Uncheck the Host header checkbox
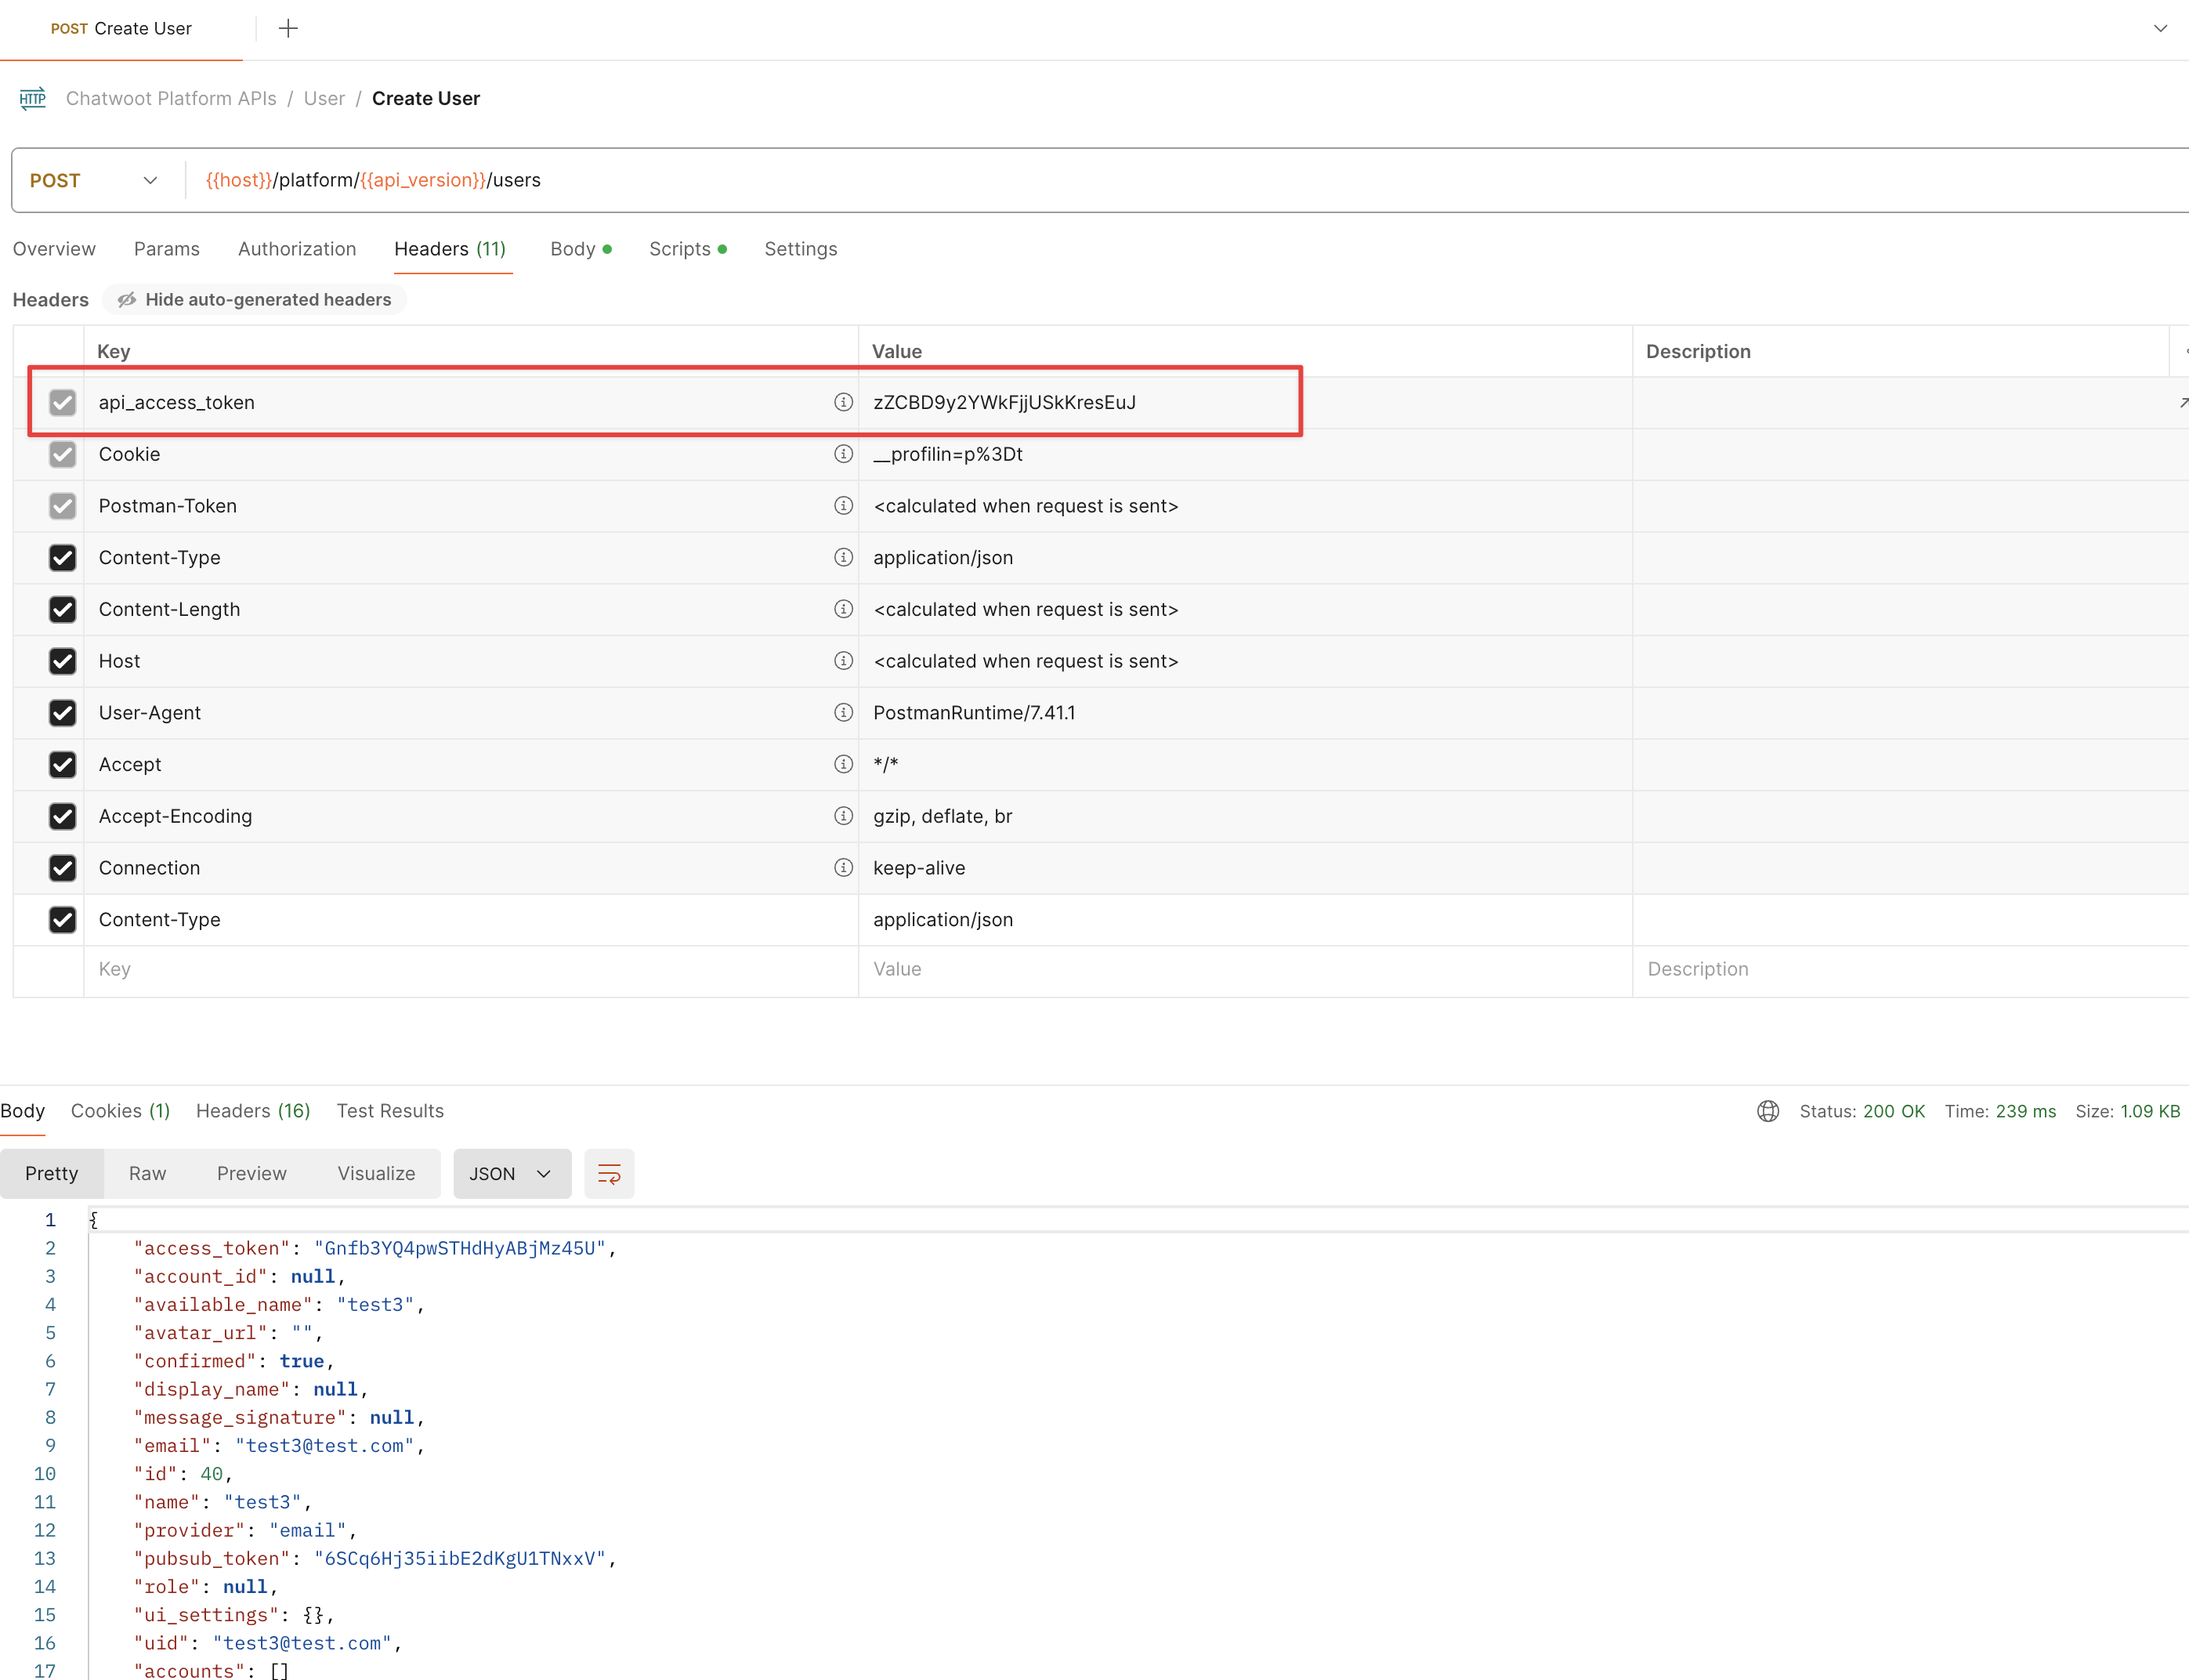2189x1680 pixels. (62, 661)
